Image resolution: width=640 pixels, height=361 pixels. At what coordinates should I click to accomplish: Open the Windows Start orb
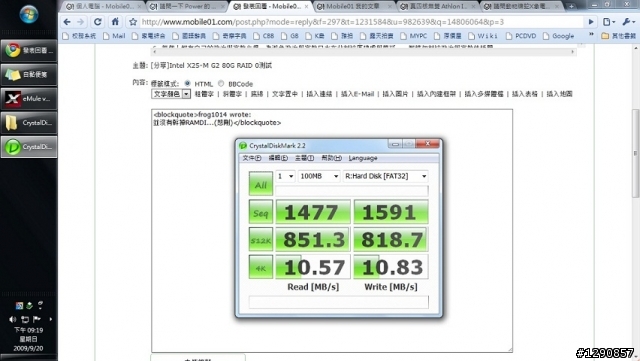pyautogui.click(x=29, y=15)
